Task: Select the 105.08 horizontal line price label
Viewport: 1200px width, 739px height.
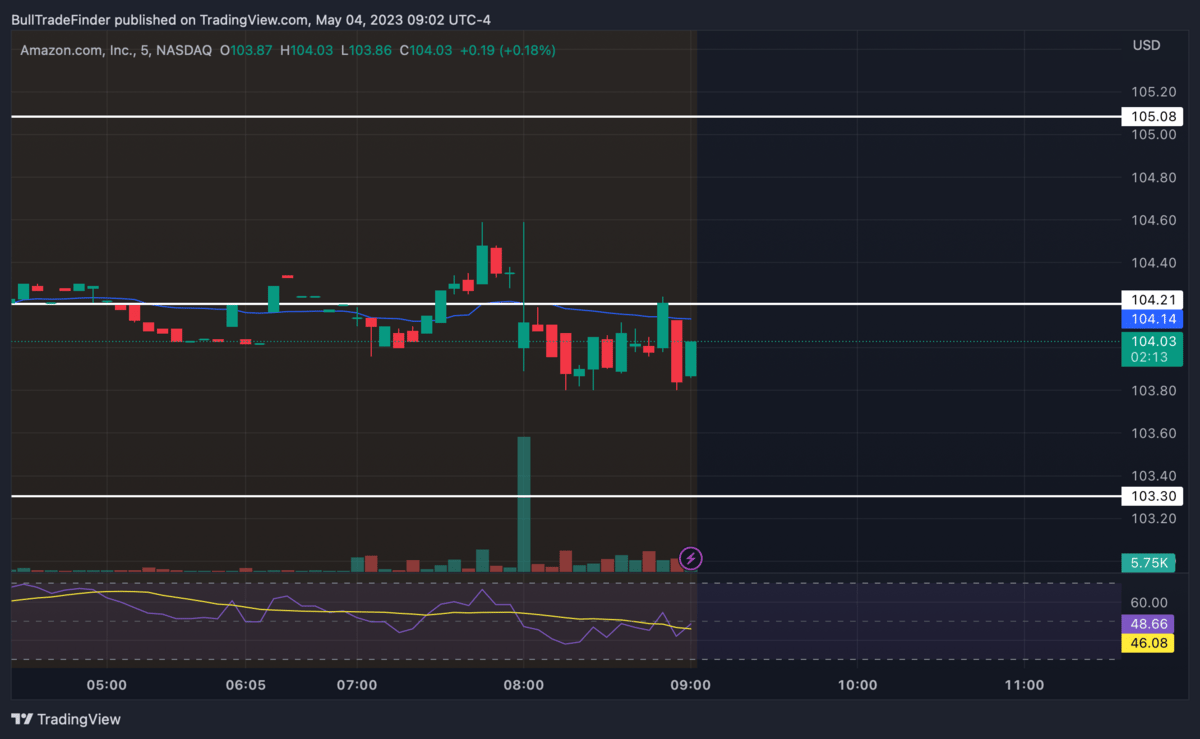Action: [x=1152, y=117]
